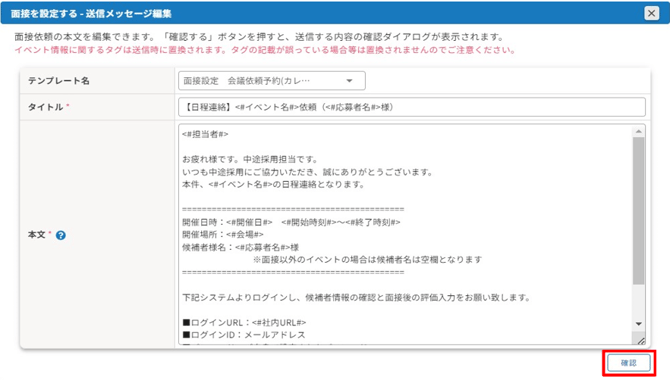Click the pink warning text about tags
670x380 pixels.
point(265,50)
